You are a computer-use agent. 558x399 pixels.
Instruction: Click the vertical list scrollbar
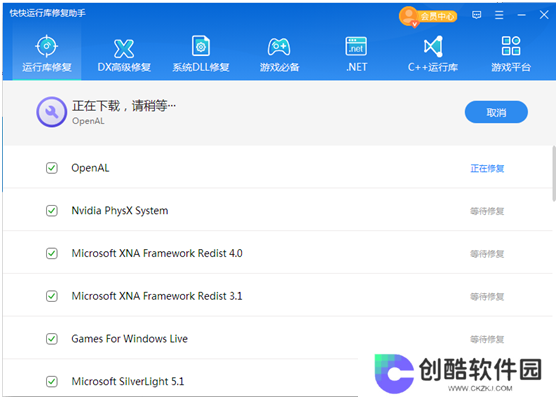point(554,174)
